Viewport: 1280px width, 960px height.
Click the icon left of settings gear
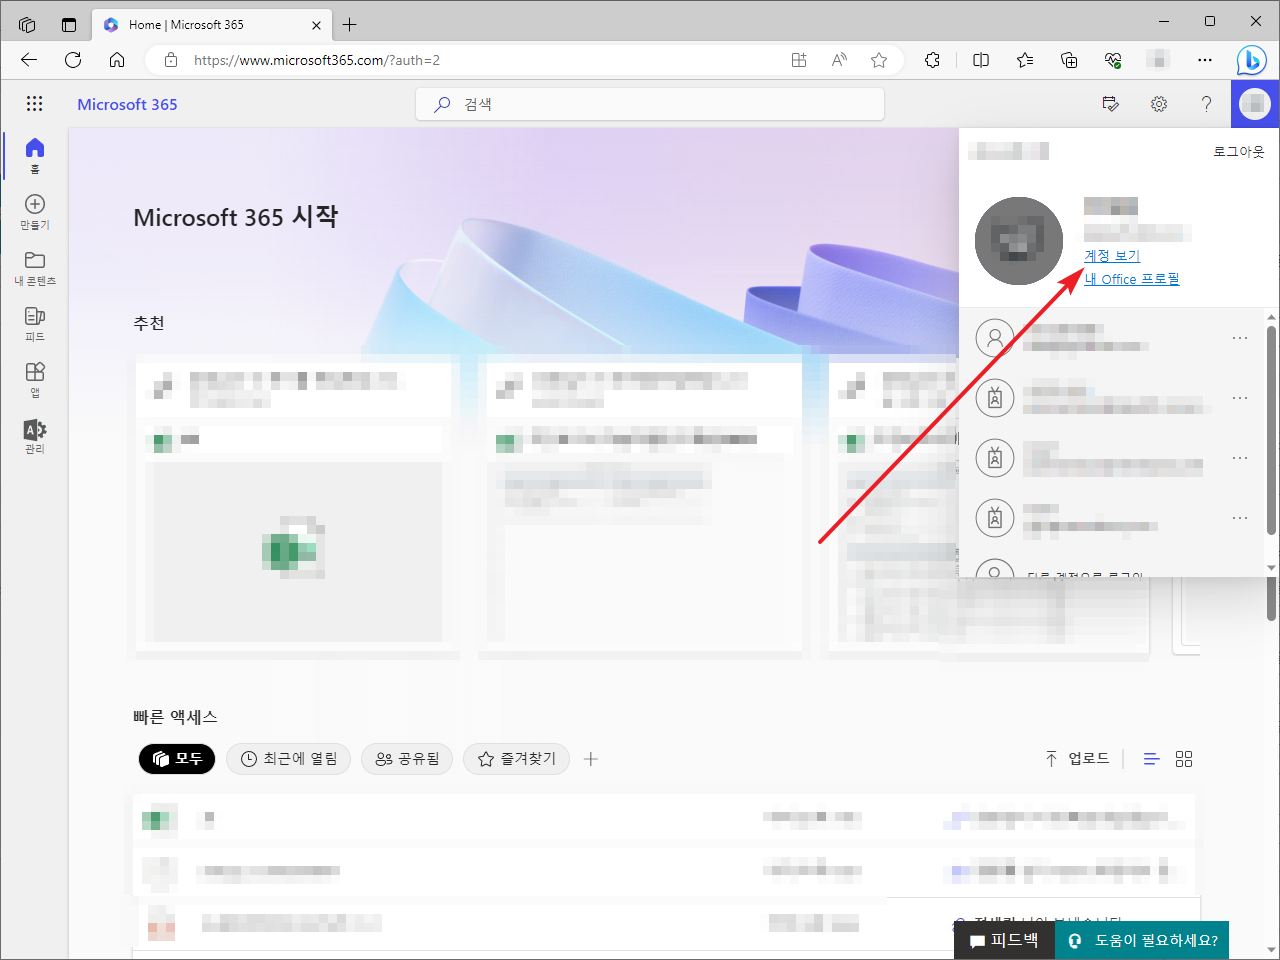click(x=1110, y=104)
